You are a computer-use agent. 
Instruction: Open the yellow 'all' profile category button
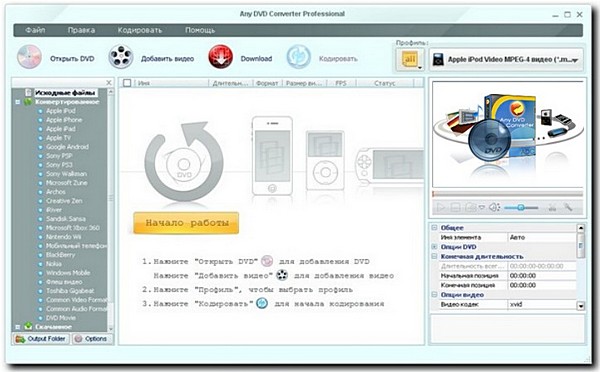click(x=410, y=60)
